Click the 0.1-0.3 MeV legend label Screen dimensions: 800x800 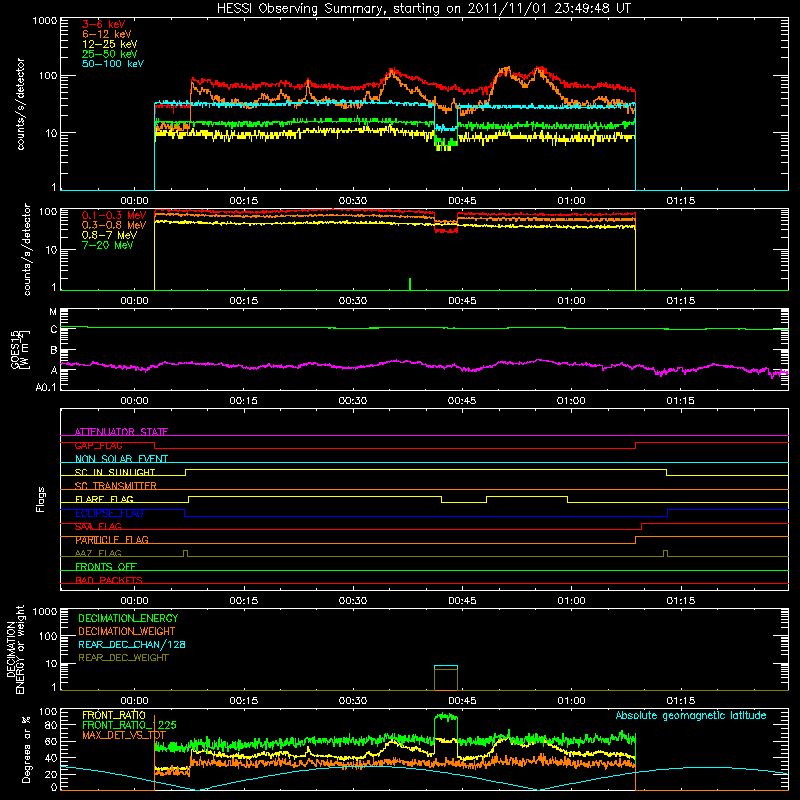pos(114,215)
